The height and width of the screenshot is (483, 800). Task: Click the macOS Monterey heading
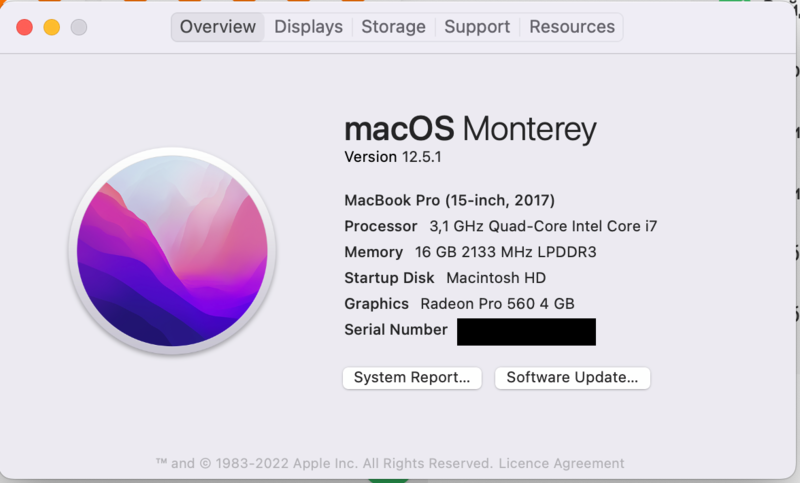coord(470,129)
